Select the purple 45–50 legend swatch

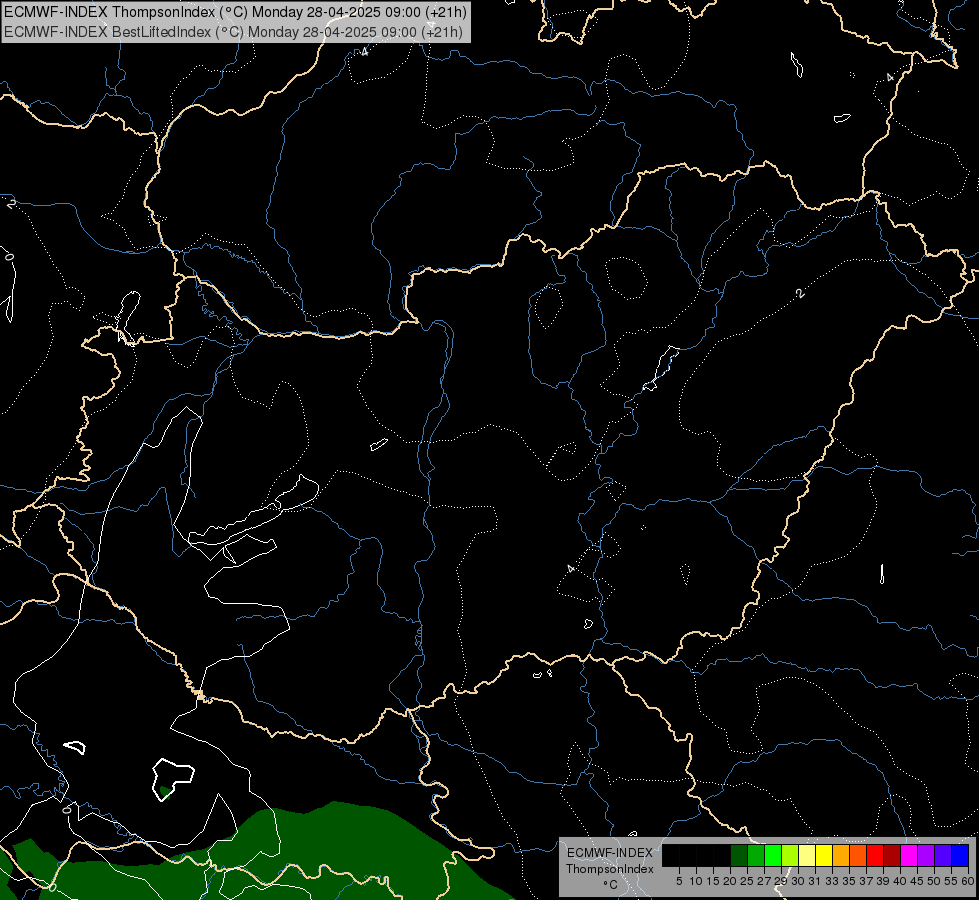pos(926,855)
